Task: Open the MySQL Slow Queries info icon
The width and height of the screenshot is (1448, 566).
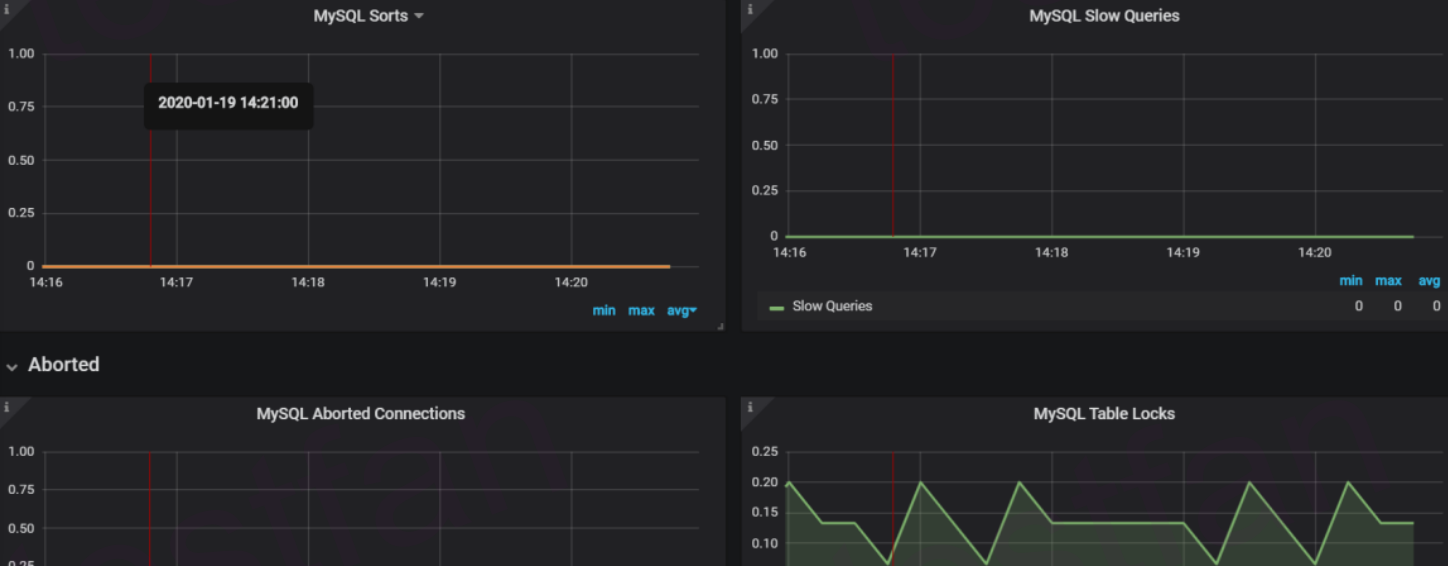Action: (749, 8)
